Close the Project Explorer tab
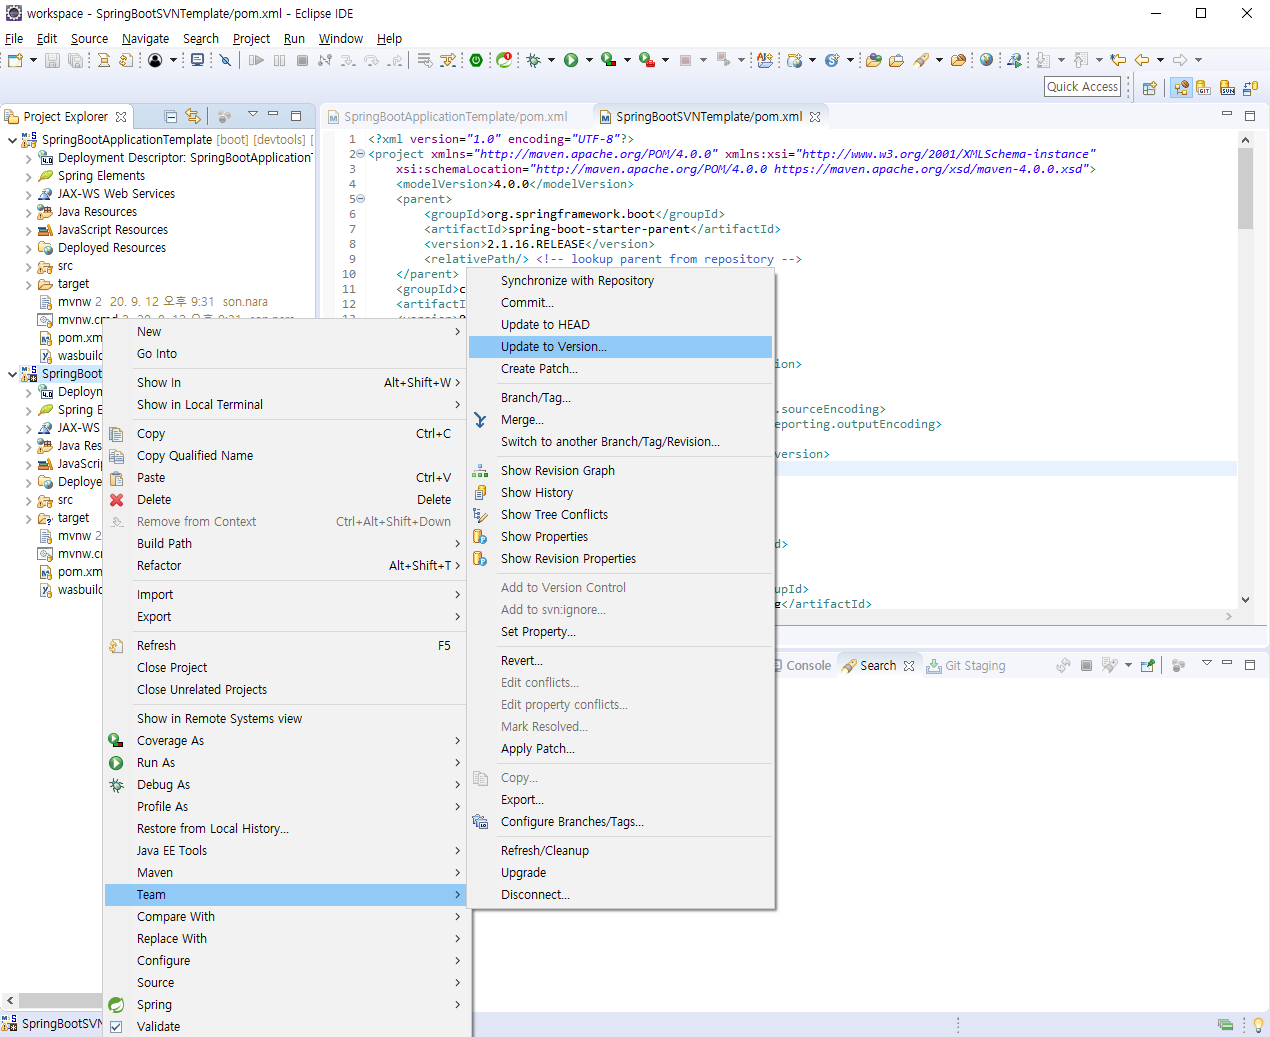The width and height of the screenshot is (1270, 1037). coord(121,117)
